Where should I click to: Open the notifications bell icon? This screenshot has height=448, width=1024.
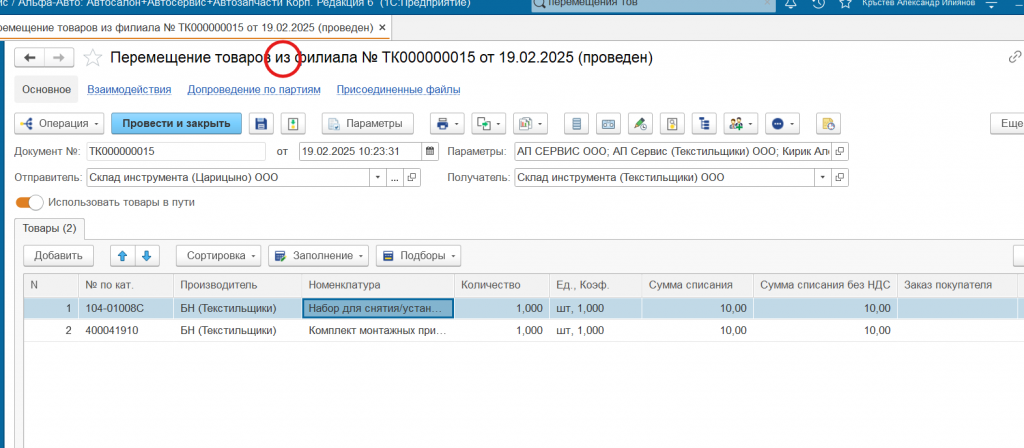pos(791,5)
